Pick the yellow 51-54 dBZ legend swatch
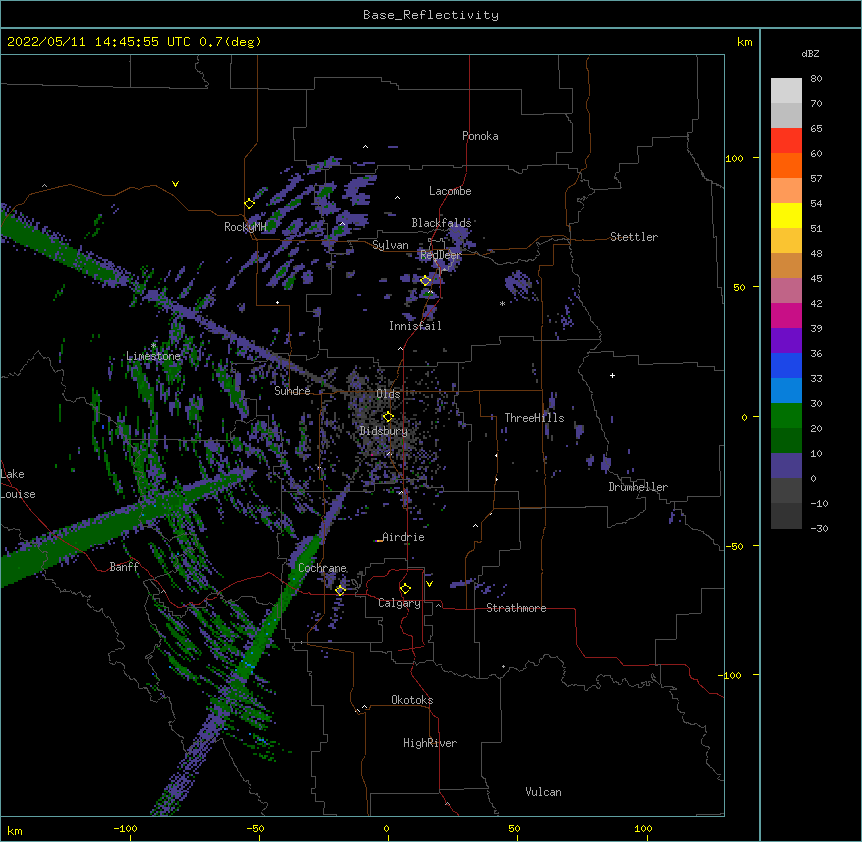This screenshot has height=842, width=862. [786, 215]
